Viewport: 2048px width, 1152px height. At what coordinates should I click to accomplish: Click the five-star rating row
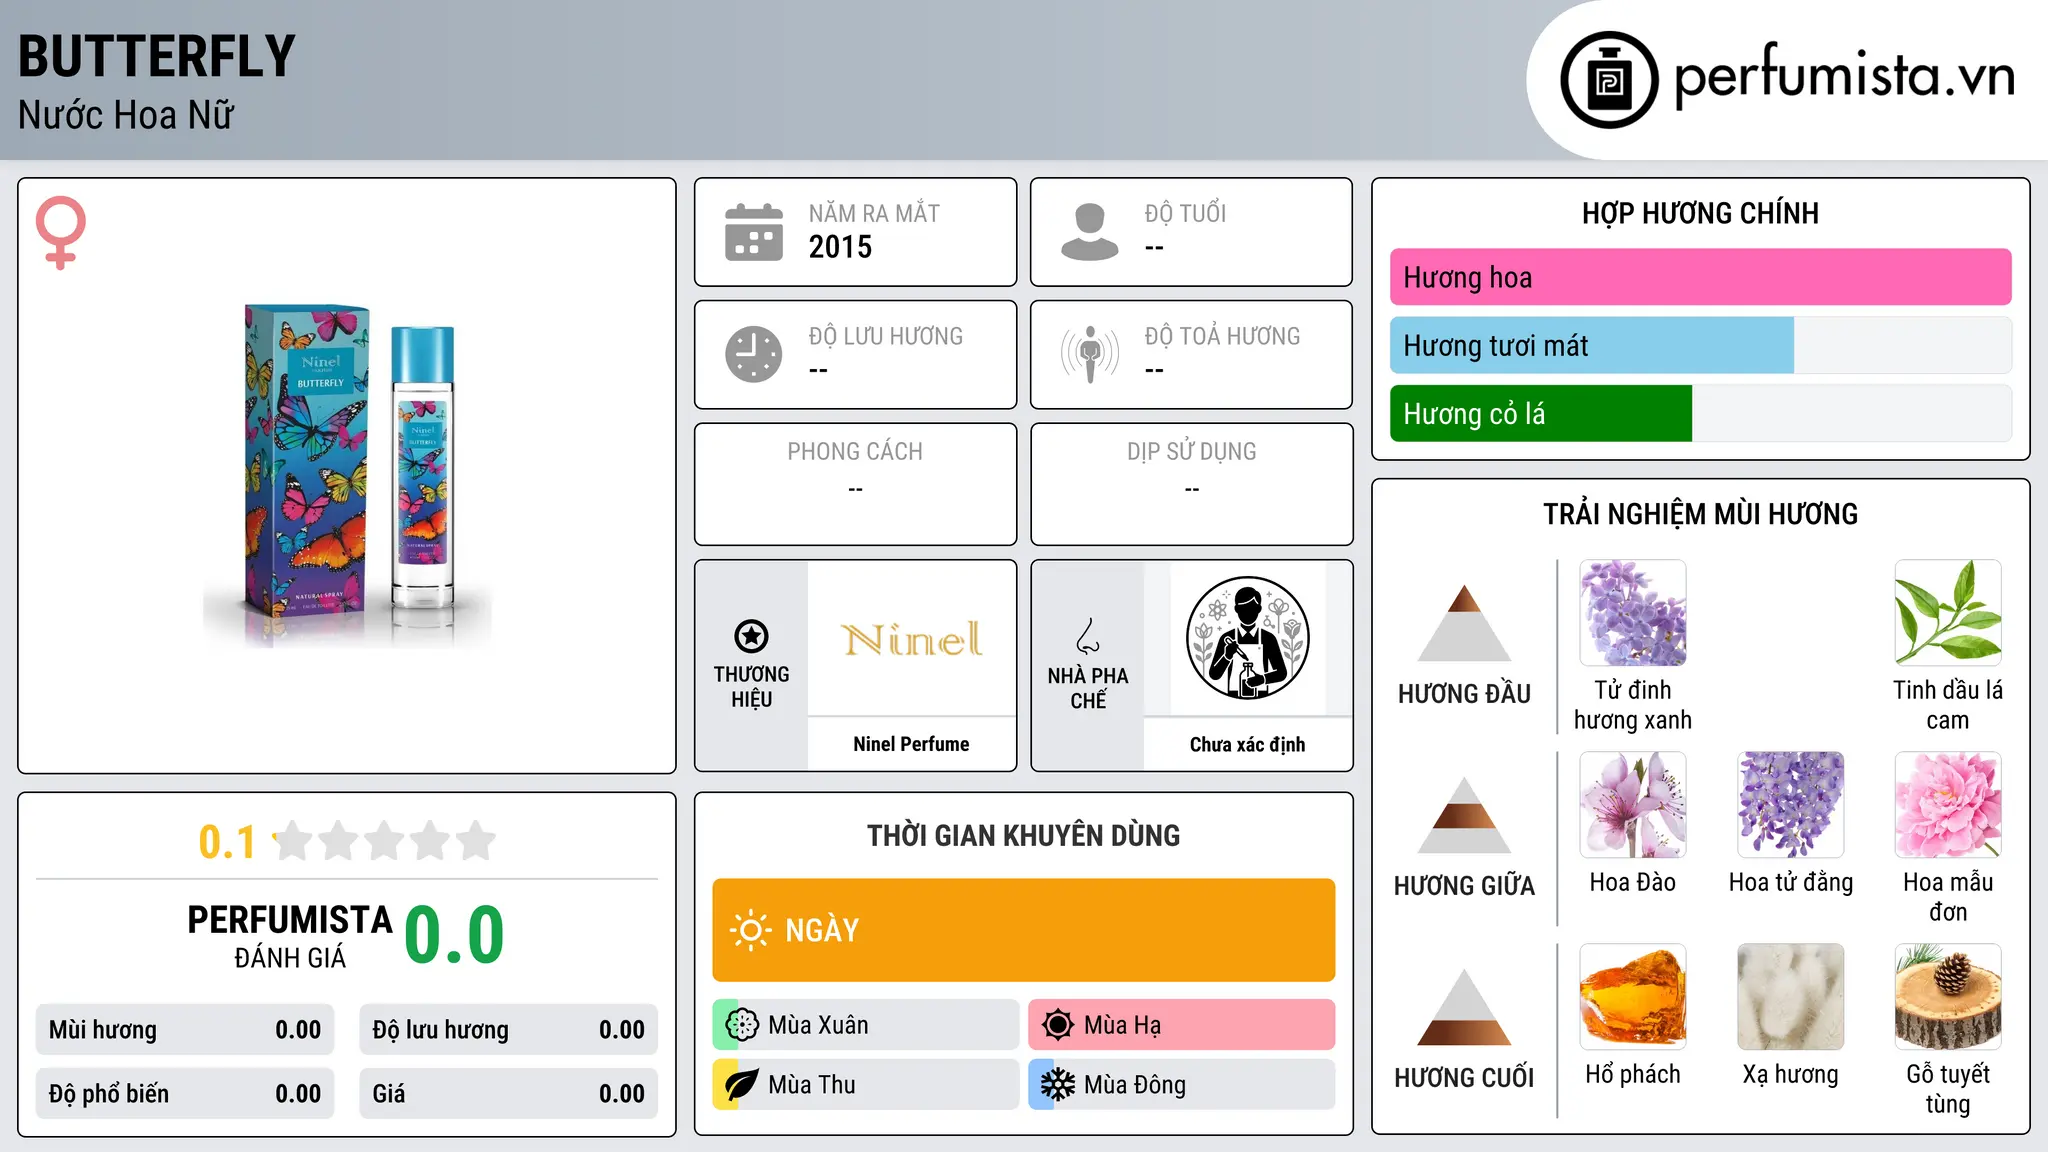pyautogui.click(x=385, y=841)
